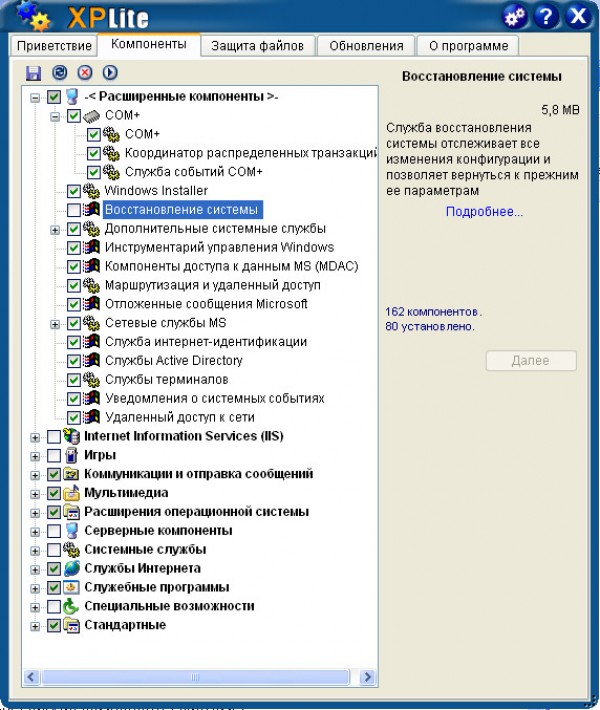Open the settings gears button in title bar

pyautogui.click(x=515, y=17)
